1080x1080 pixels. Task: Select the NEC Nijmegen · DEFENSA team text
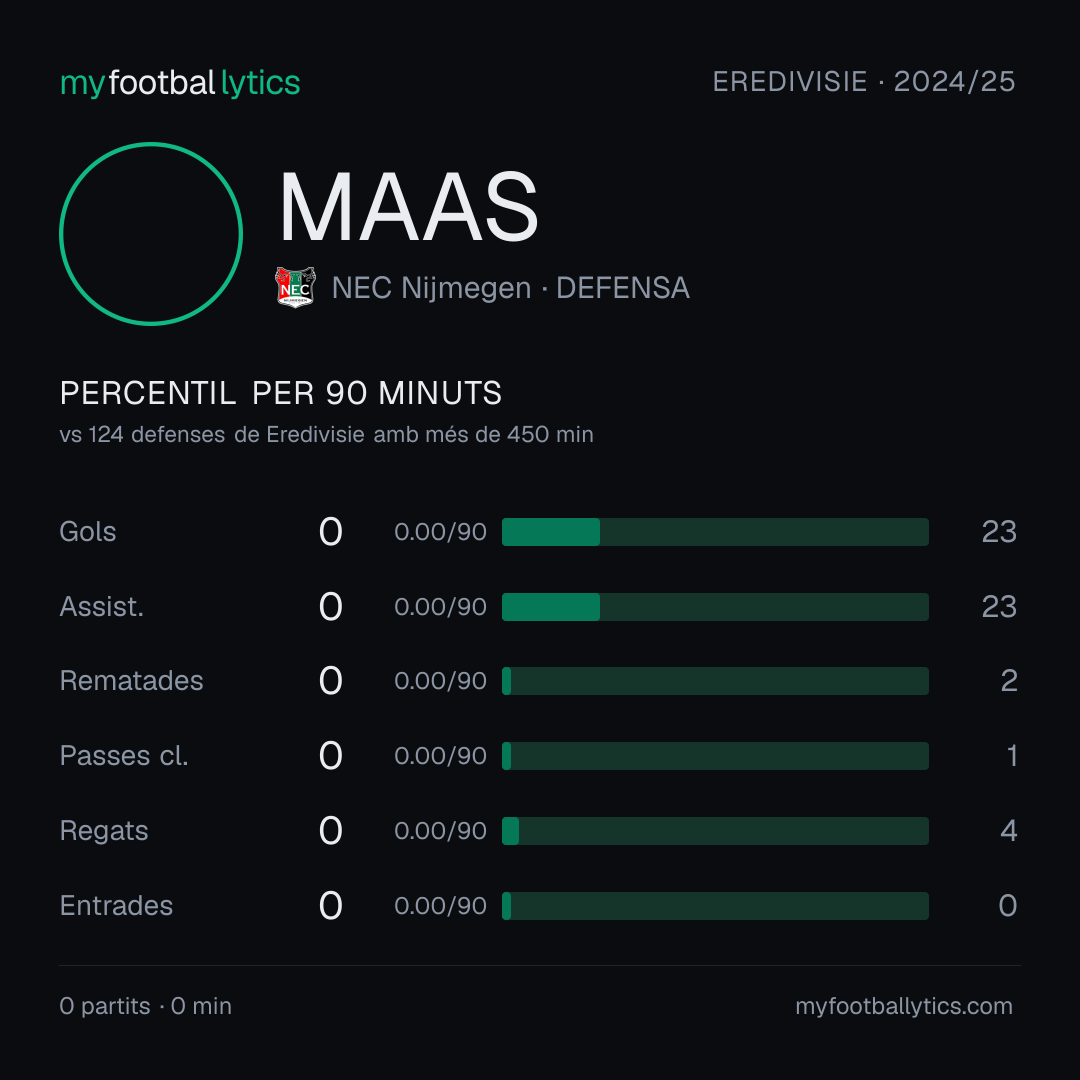(x=510, y=288)
